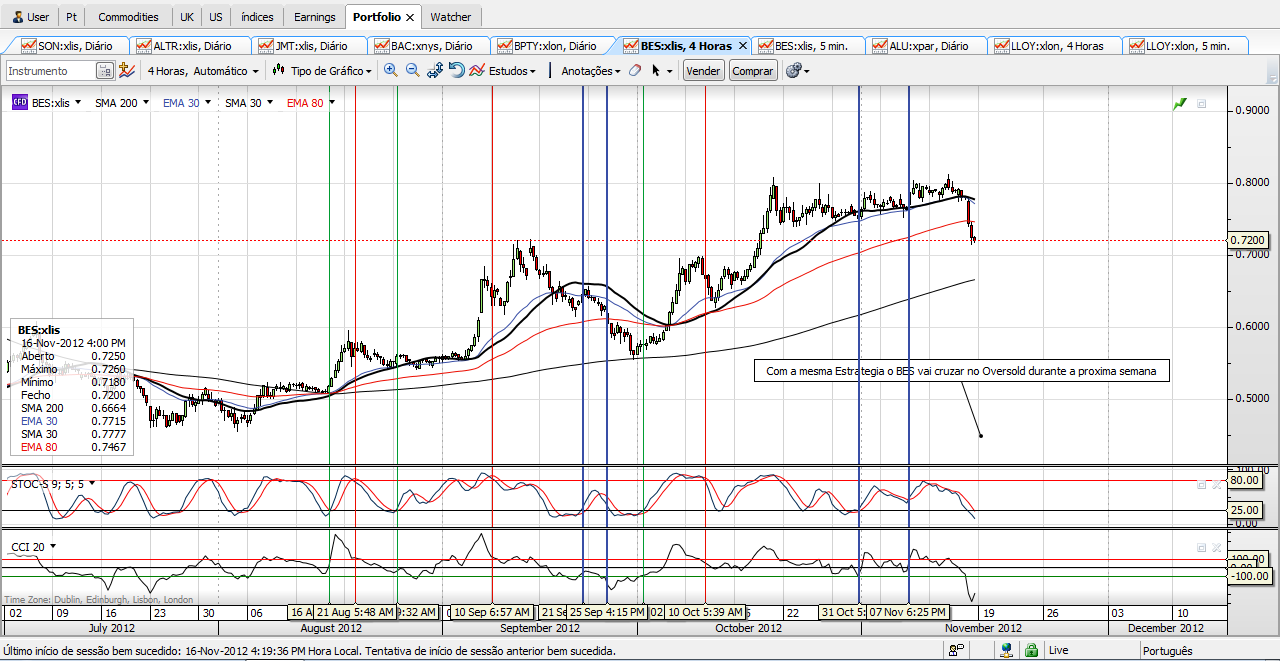Click the Comprar button
Screen dimensions: 1280x661
pos(752,71)
